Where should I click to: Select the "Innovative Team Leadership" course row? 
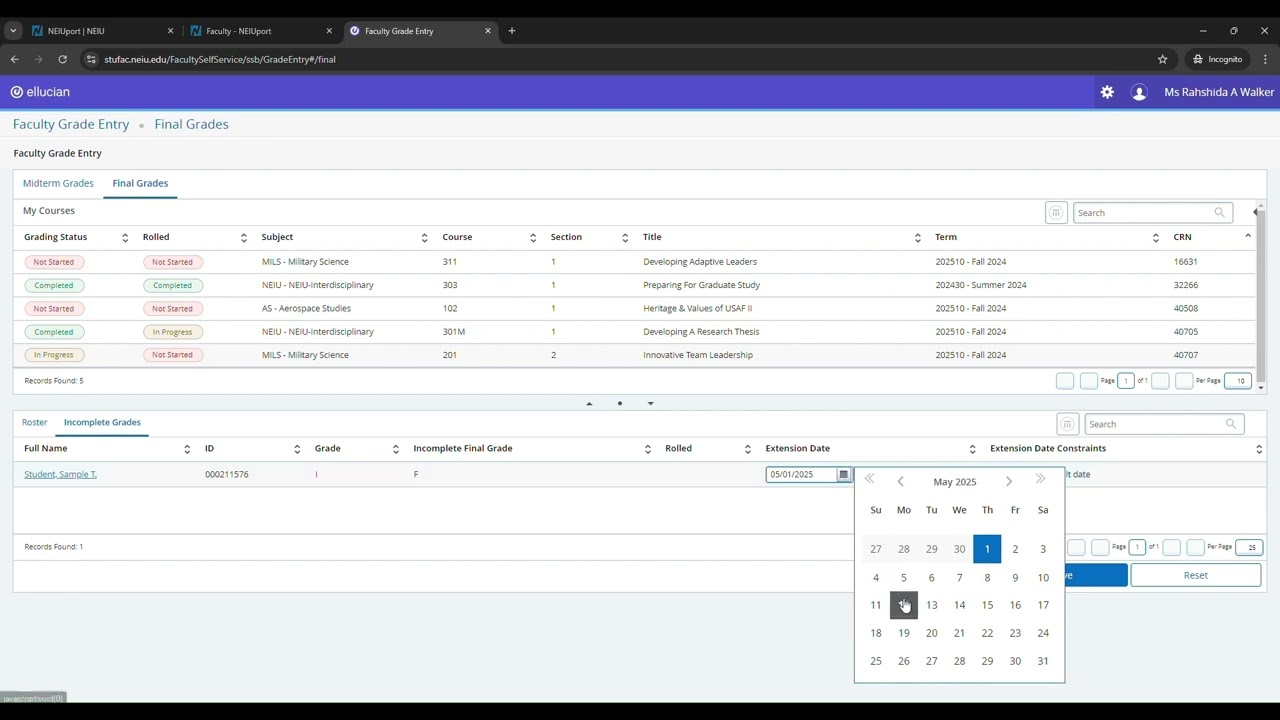pyautogui.click(x=635, y=355)
